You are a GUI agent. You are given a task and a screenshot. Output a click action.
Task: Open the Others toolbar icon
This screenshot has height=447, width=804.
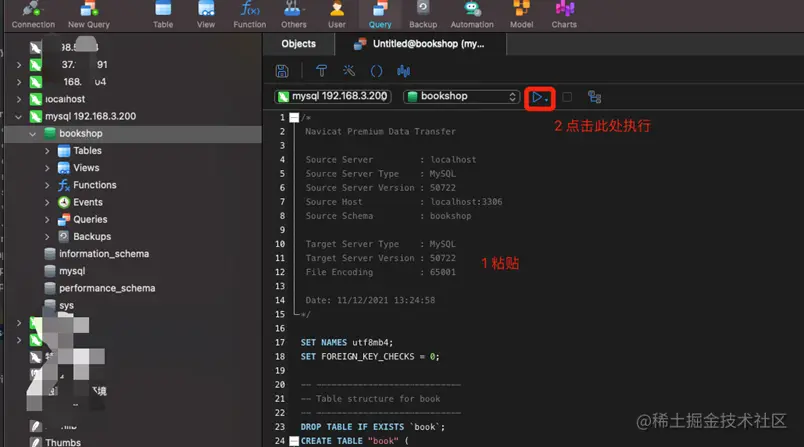pyautogui.click(x=293, y=15)
